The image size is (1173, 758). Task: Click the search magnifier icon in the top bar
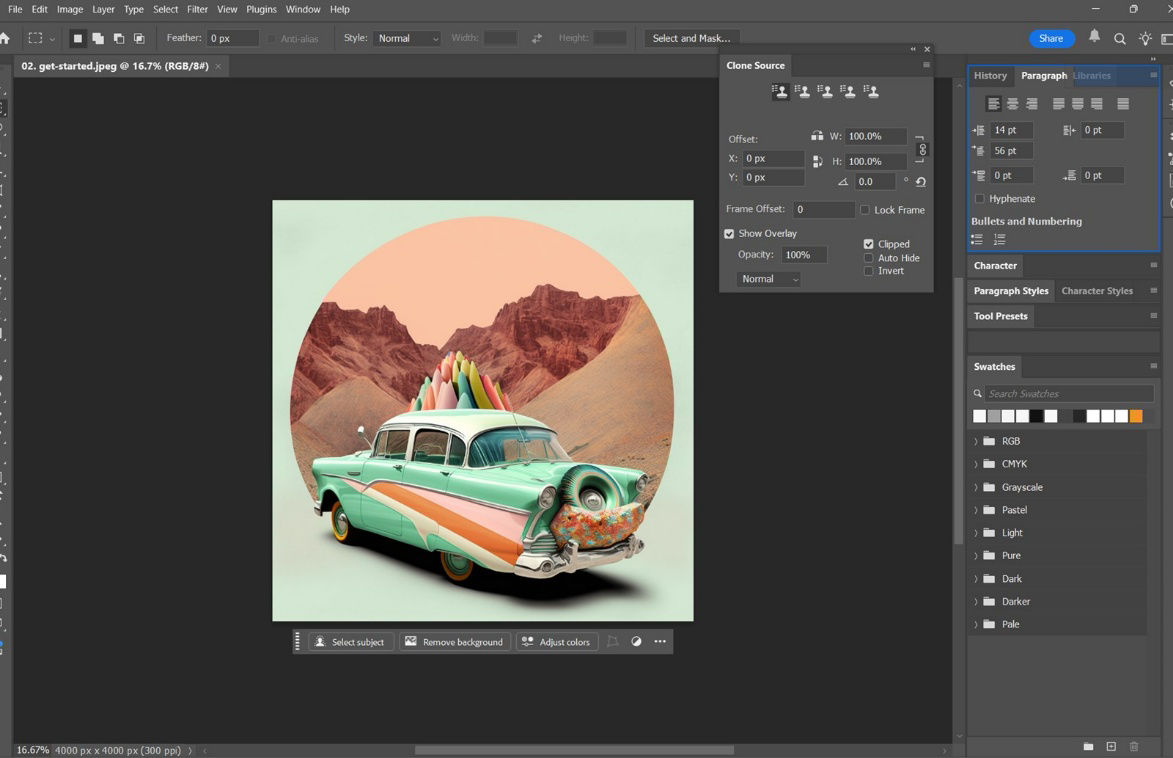point(1120,38)
